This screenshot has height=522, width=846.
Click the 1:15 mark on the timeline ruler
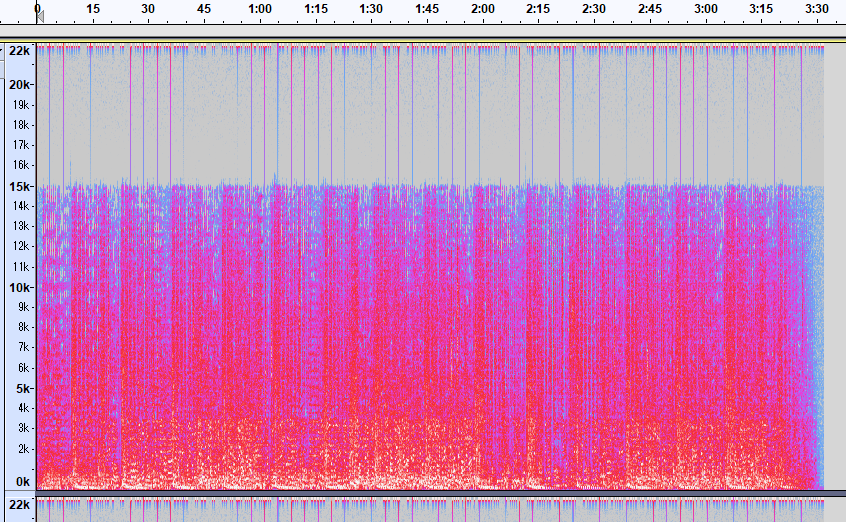[x=316, y=9]
